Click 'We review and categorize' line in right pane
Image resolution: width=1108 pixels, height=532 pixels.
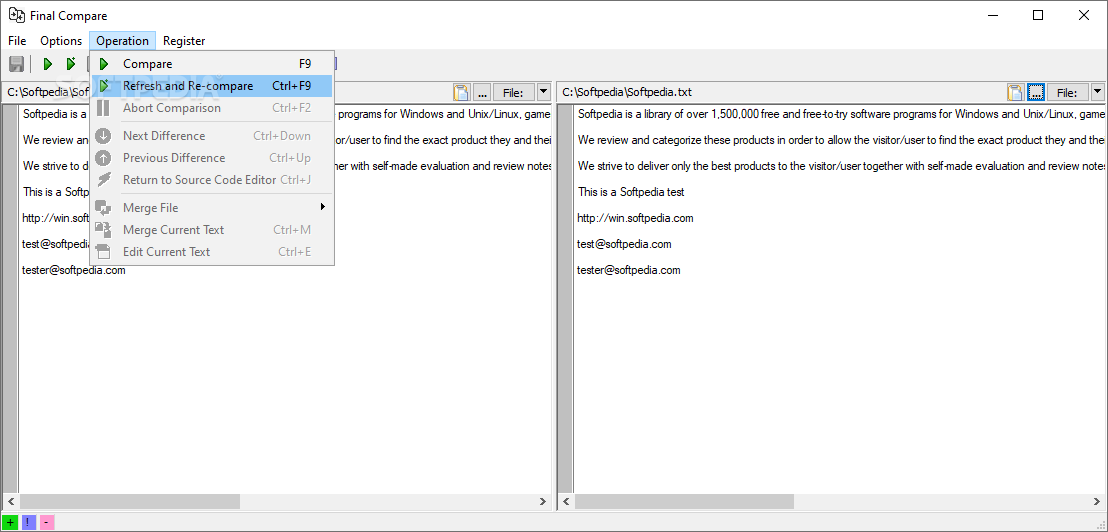point(841,140)
